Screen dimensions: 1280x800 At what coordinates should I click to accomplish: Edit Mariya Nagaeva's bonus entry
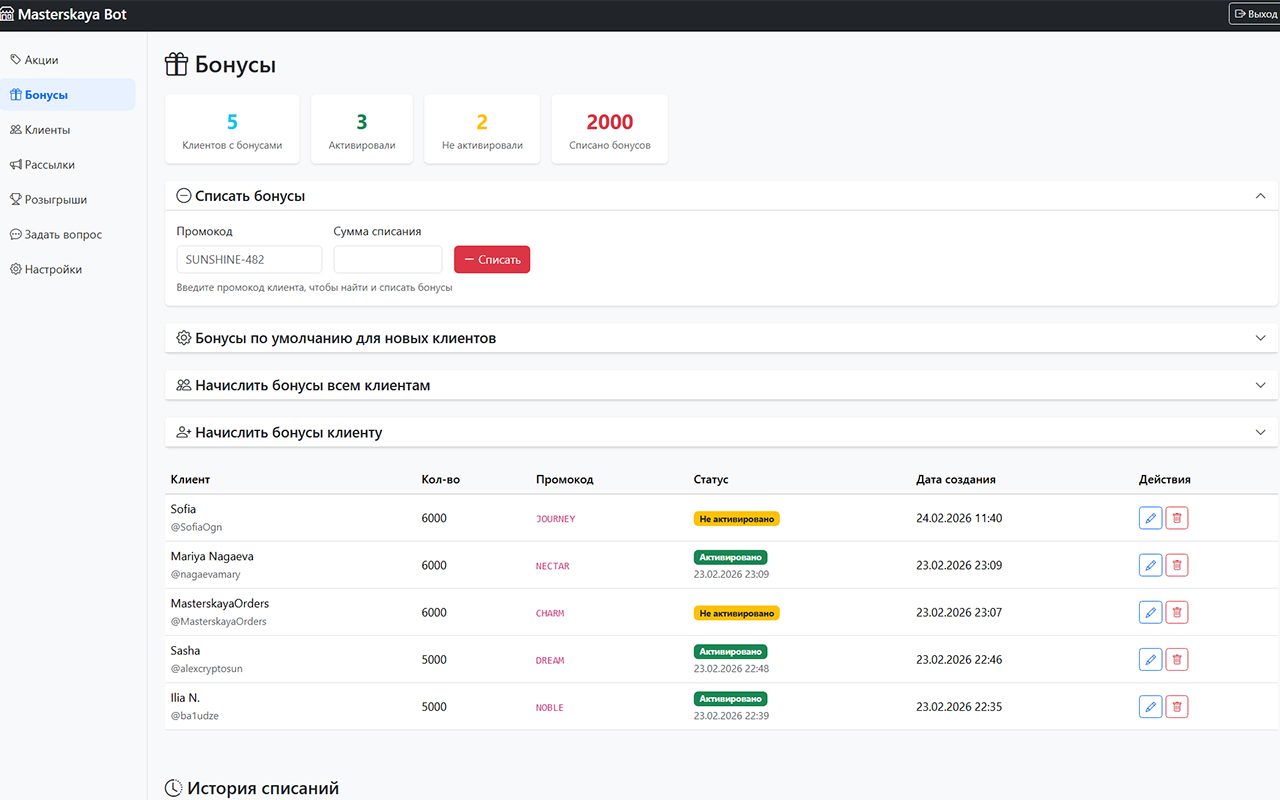coord(1150,565)
